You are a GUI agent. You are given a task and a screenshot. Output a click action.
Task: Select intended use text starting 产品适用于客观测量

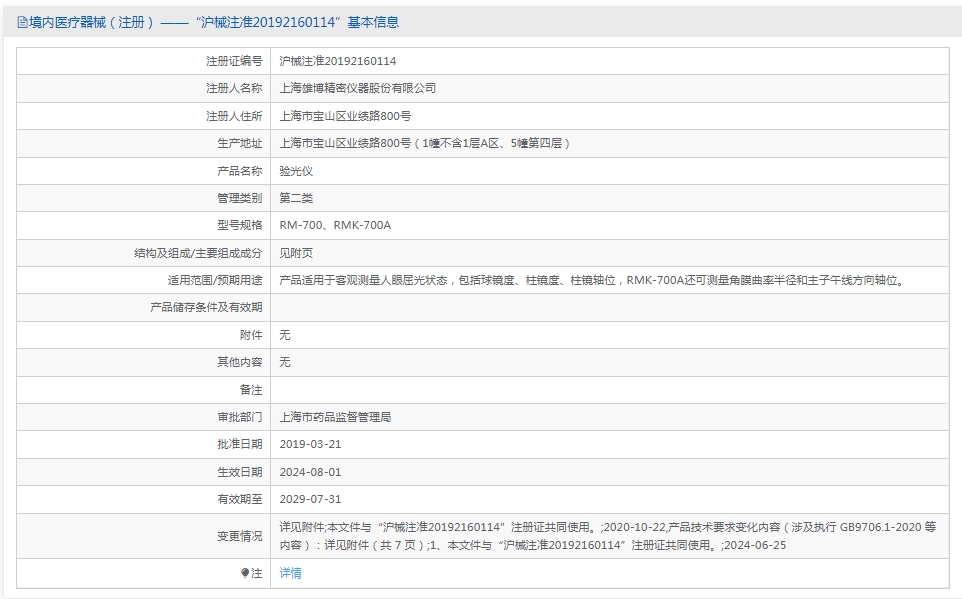click(x=593, y=280)
